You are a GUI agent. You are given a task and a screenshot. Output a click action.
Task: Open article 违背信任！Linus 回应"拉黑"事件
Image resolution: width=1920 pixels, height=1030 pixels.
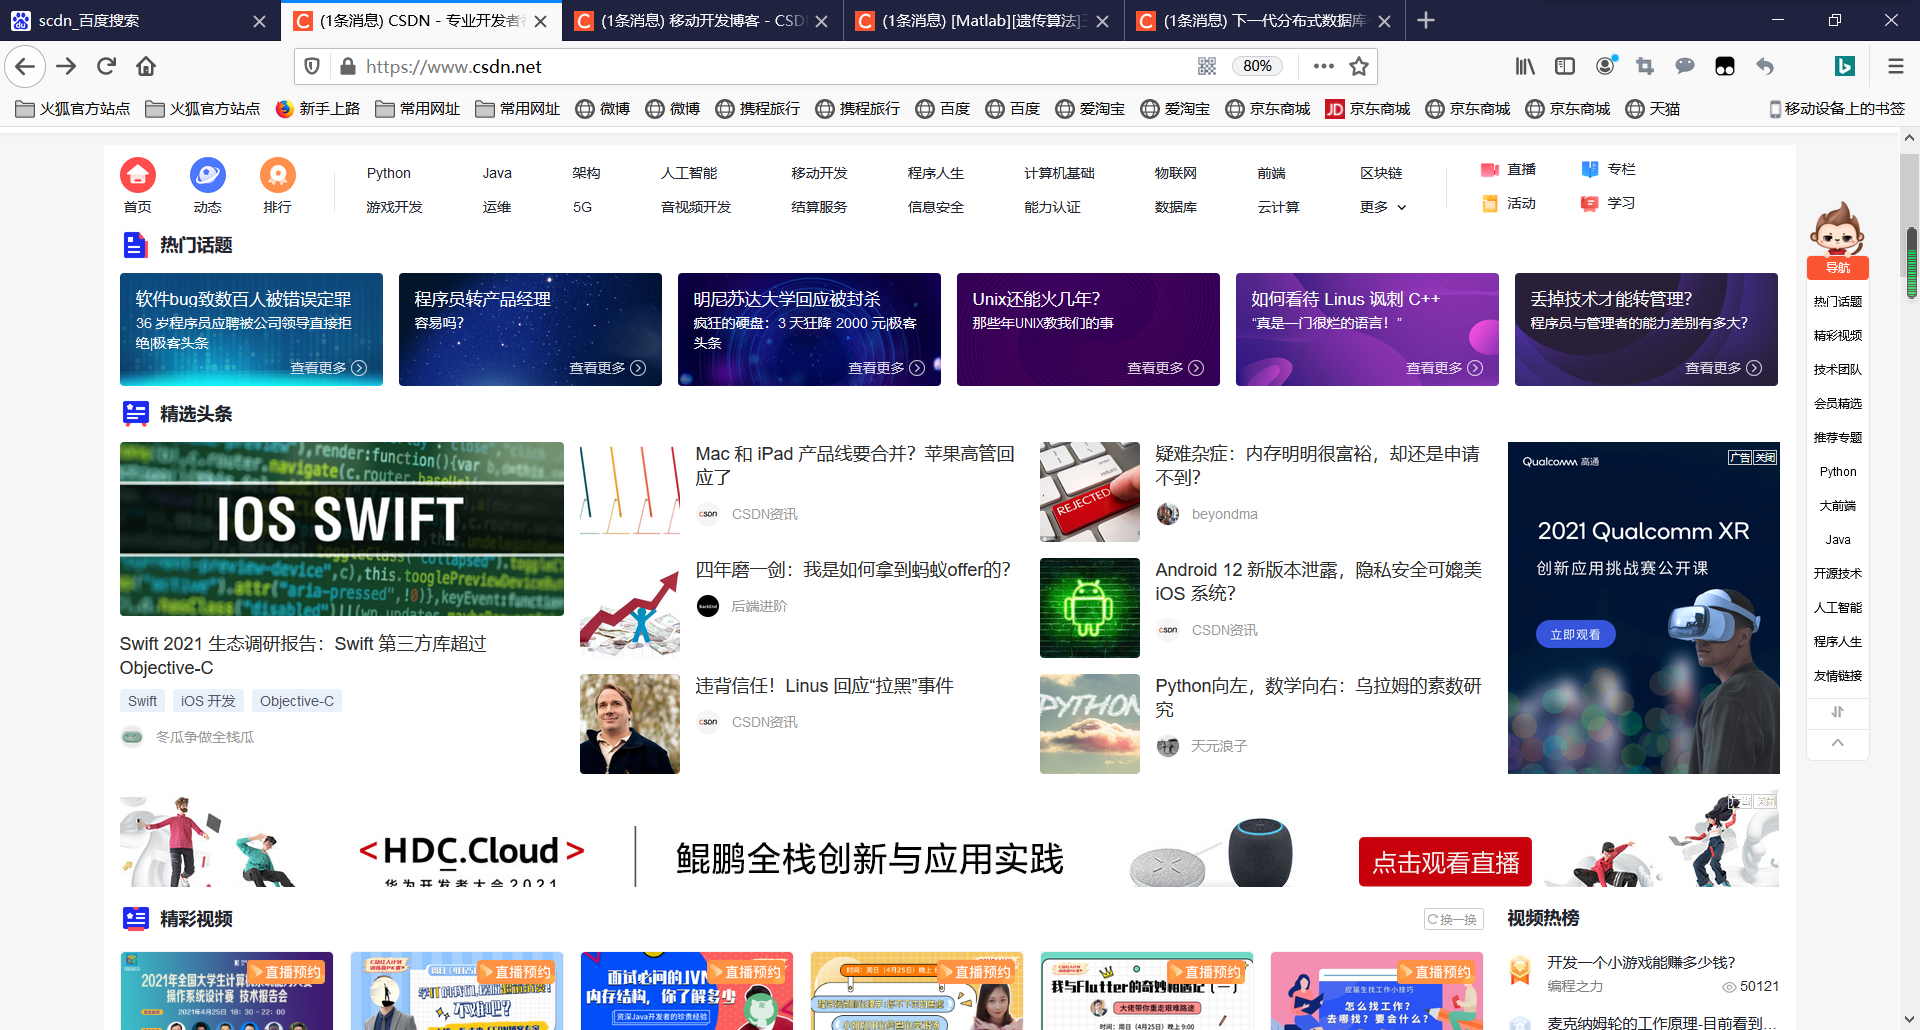[x=824, y=686]
